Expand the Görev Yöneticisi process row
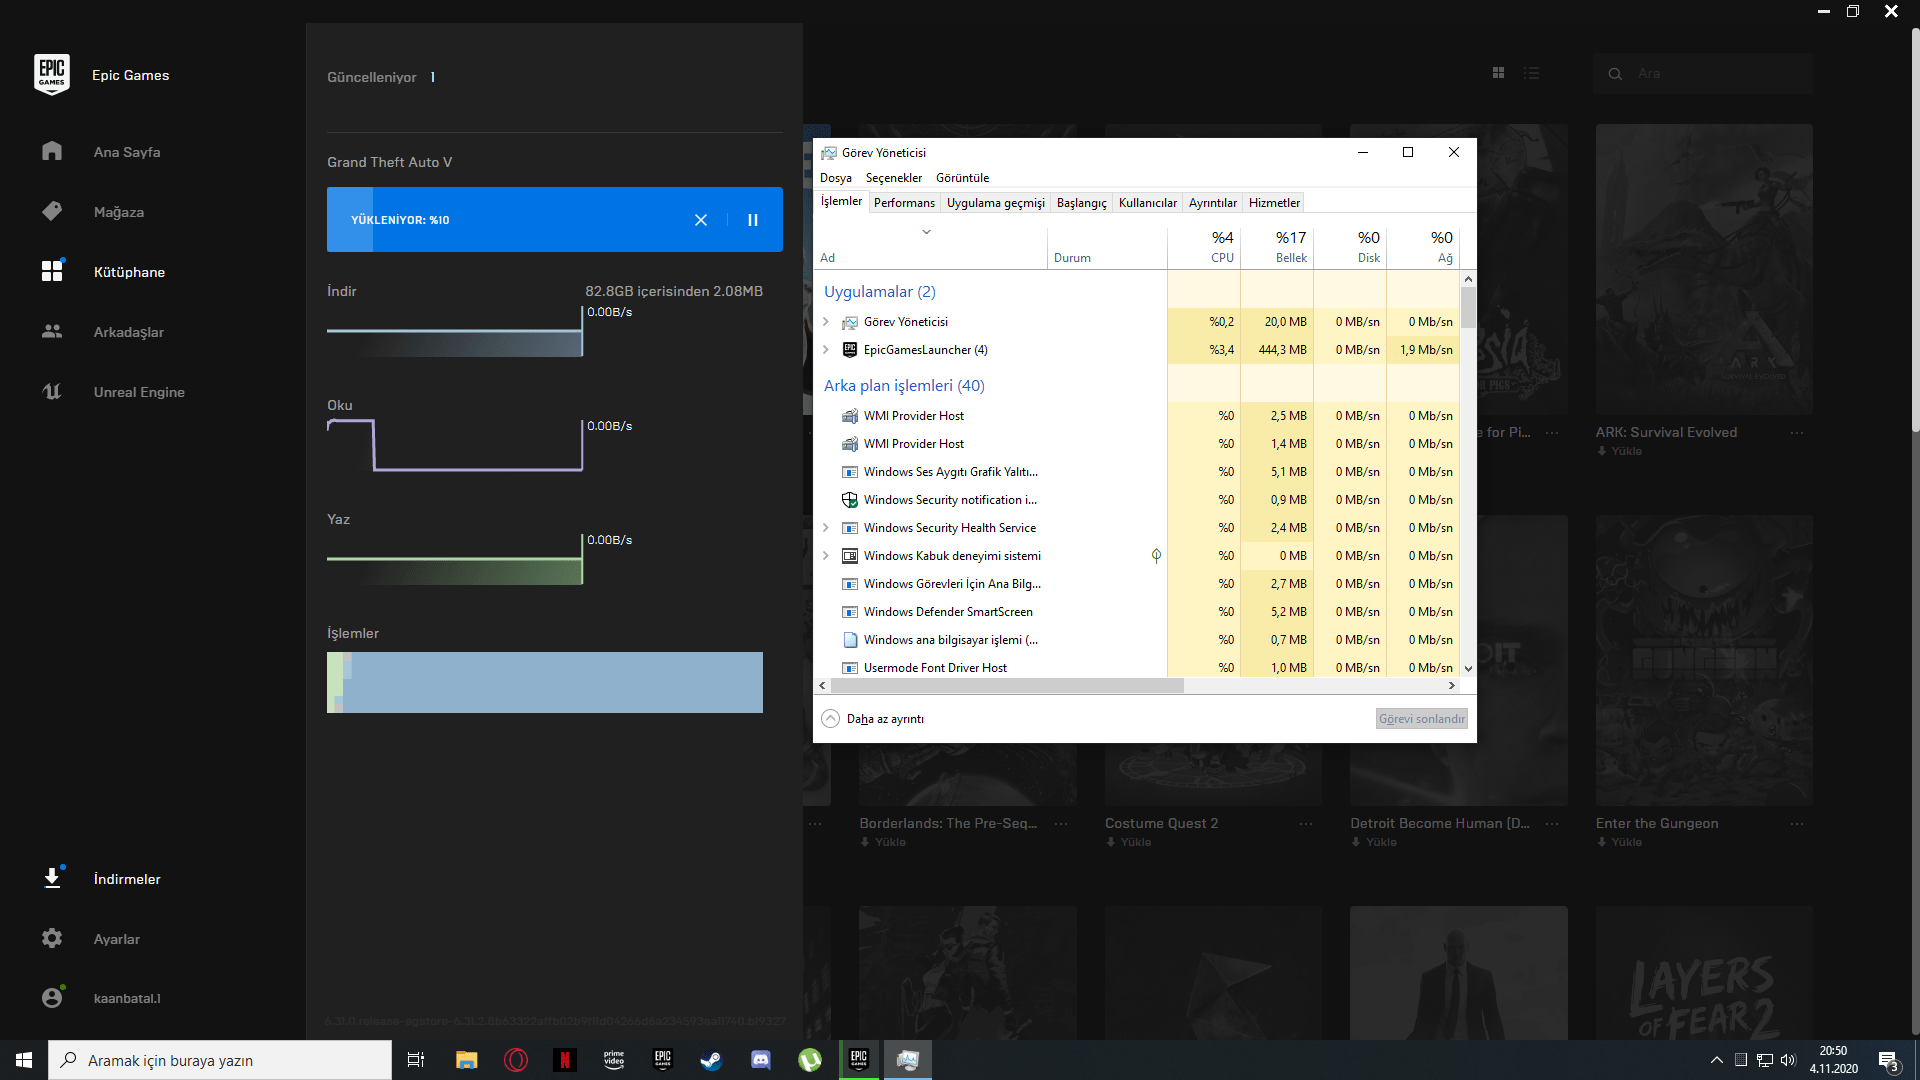1920x1080 pixels. [x=826, y=321]
